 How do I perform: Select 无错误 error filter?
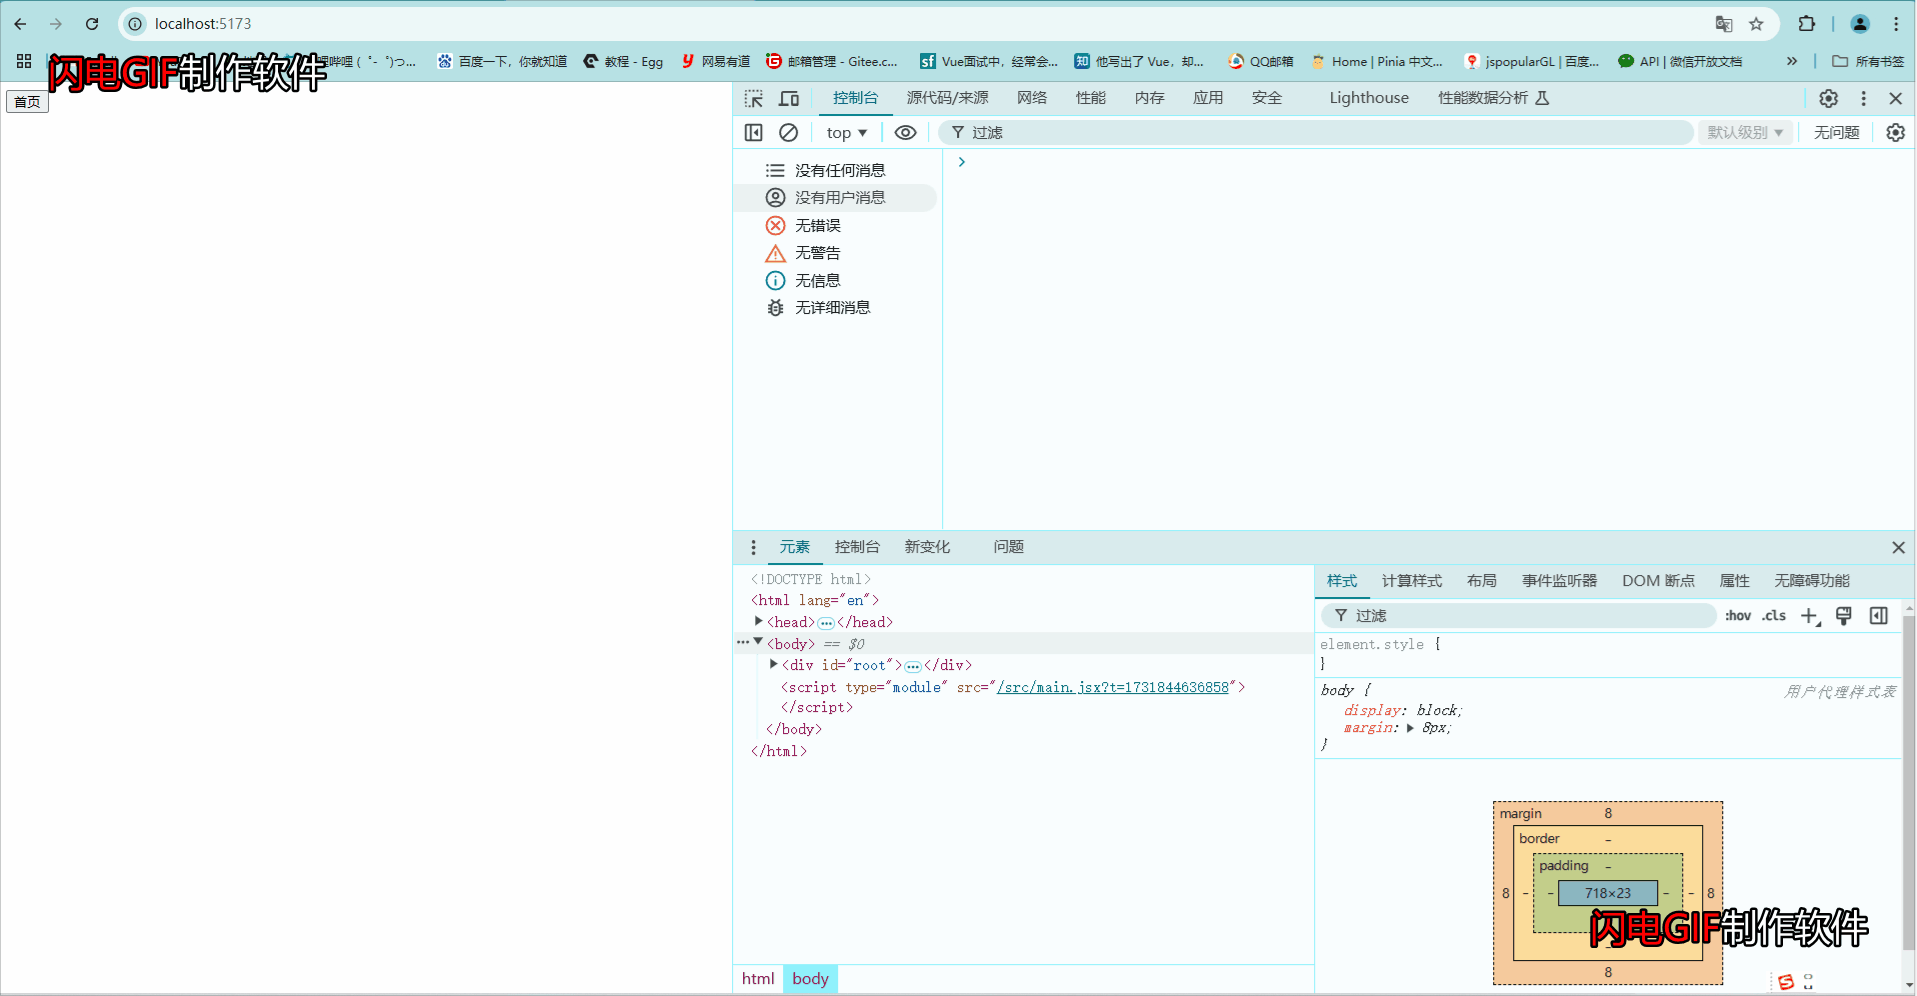pyautogui.click(x=836, y=225)
